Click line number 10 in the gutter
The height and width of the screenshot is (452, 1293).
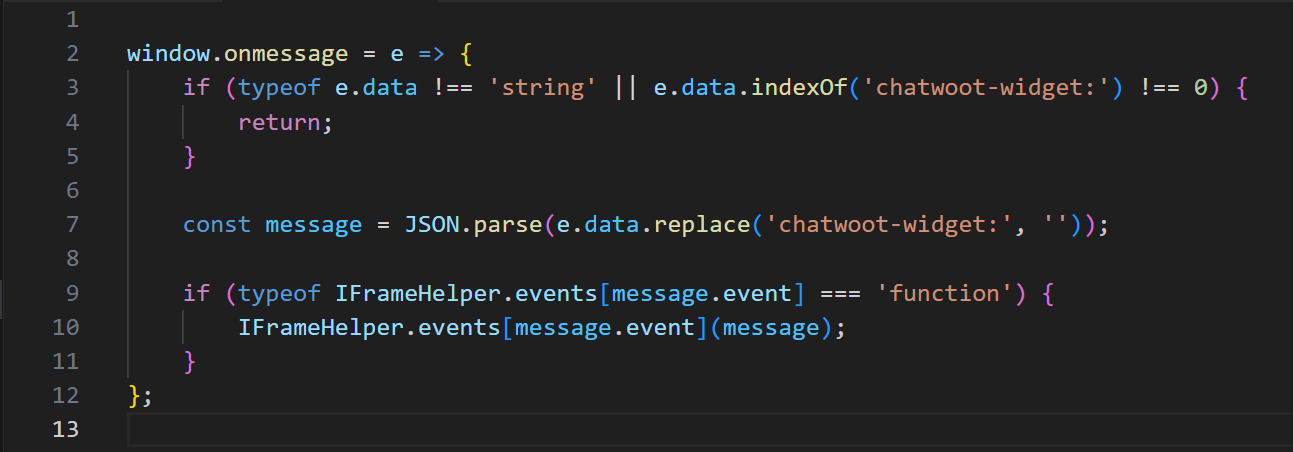pos(65,327)
